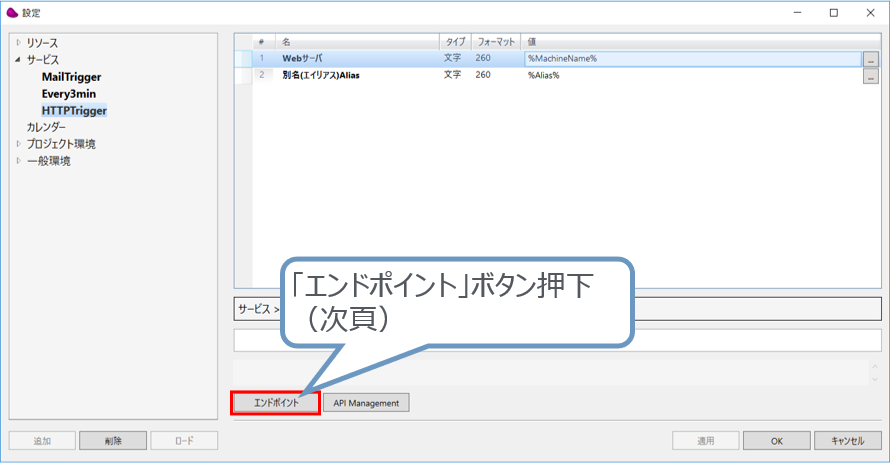Screen dimensions: 890x463
Task: Expand the リソース tree node
Action: pos(18,43)
